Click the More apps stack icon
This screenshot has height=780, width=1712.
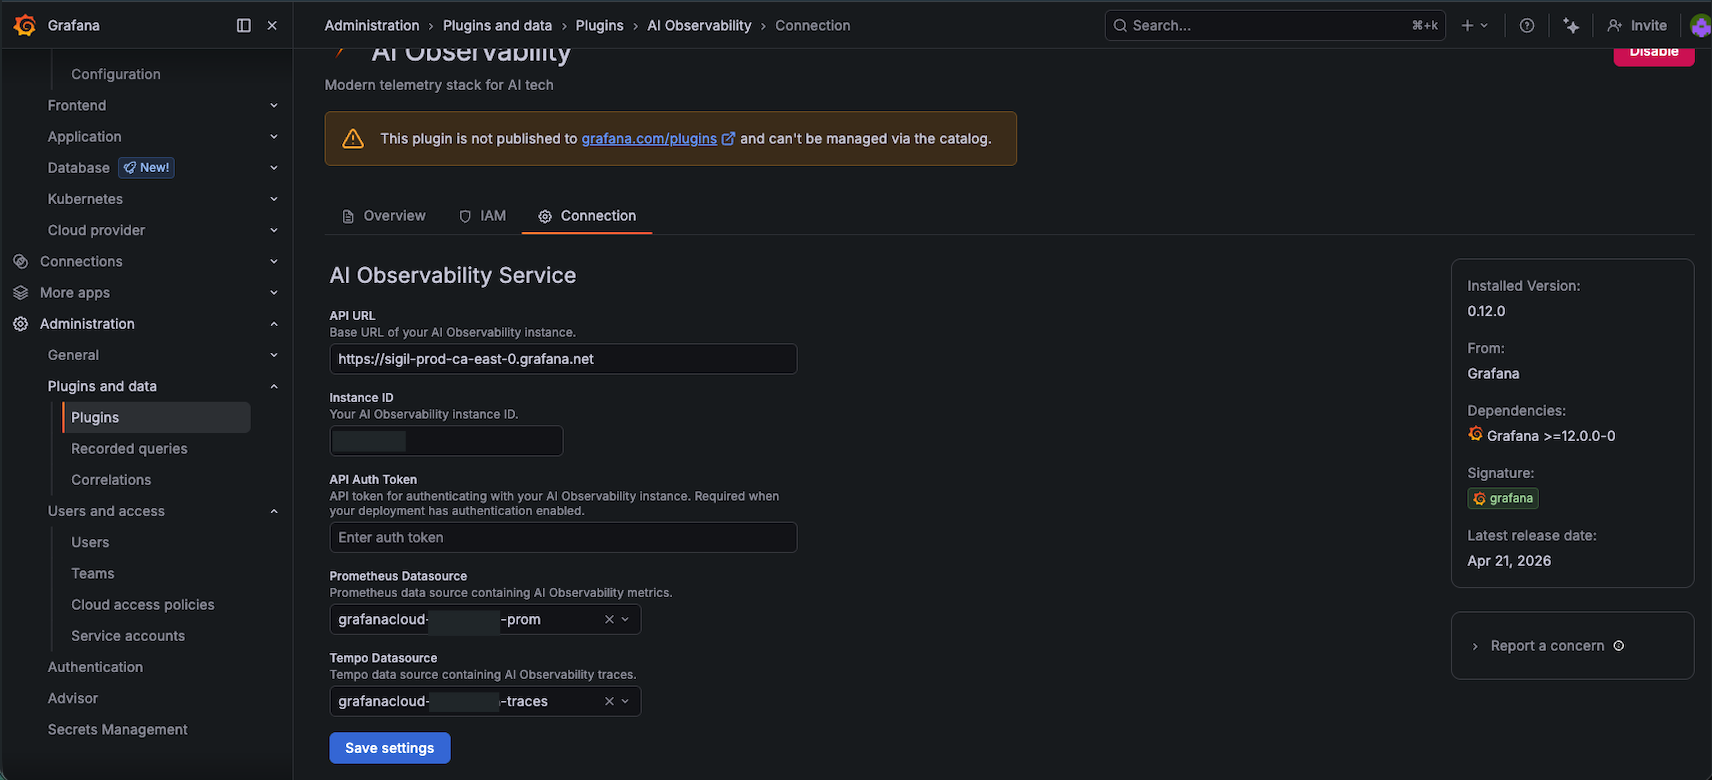[x=21, y=293]
